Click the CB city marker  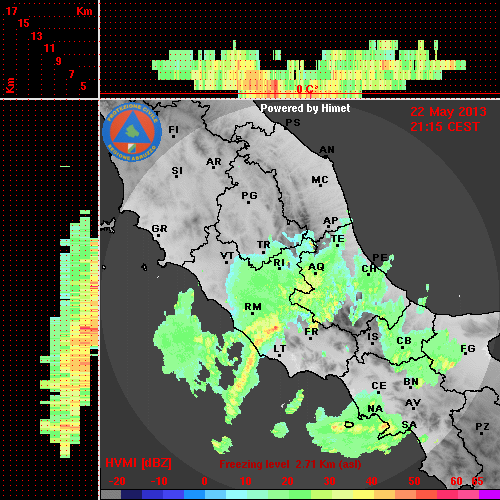[x=404, y=342]
